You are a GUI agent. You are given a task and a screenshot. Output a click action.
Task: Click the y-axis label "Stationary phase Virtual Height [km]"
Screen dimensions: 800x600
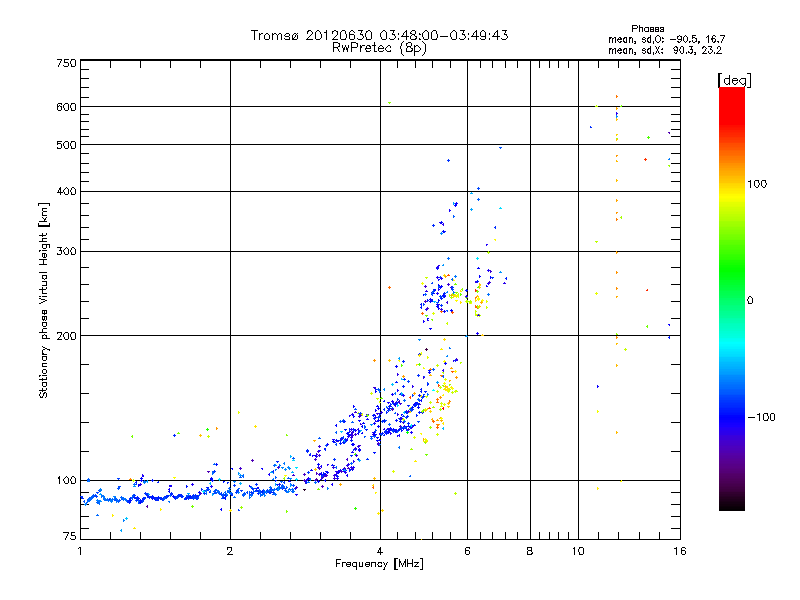click(43, 300)
